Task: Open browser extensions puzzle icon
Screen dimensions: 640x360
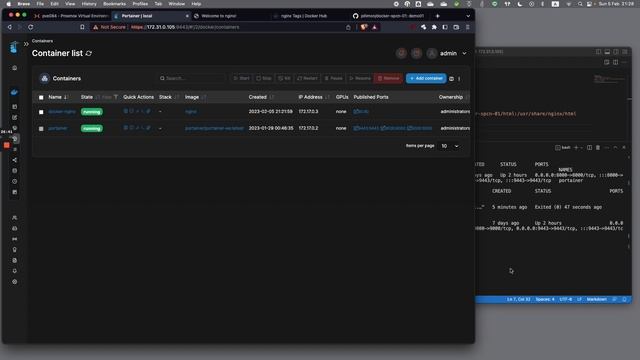Action: point(434,27)
